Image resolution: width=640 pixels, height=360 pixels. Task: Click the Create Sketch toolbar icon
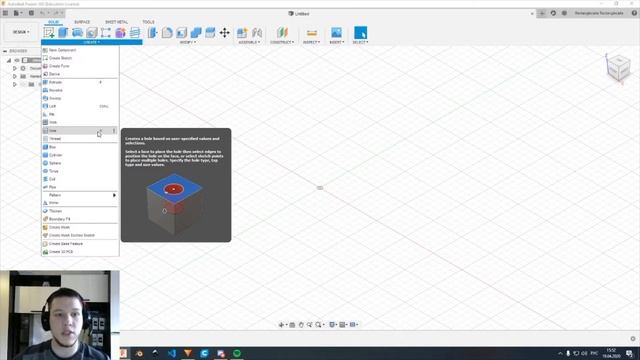(x=49, y=33)
